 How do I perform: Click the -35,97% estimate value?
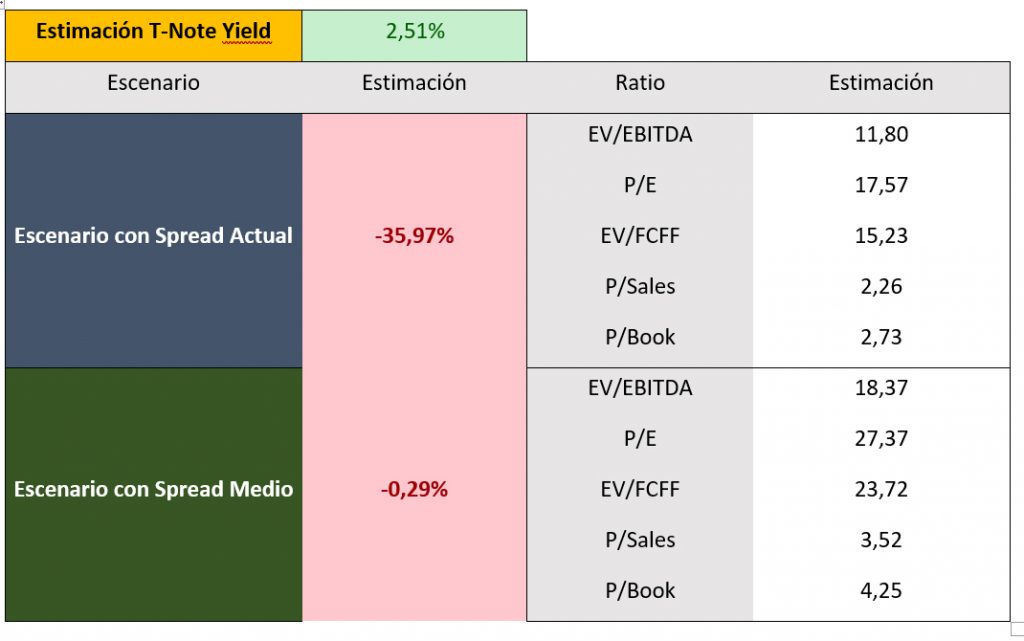click(414, 237)
